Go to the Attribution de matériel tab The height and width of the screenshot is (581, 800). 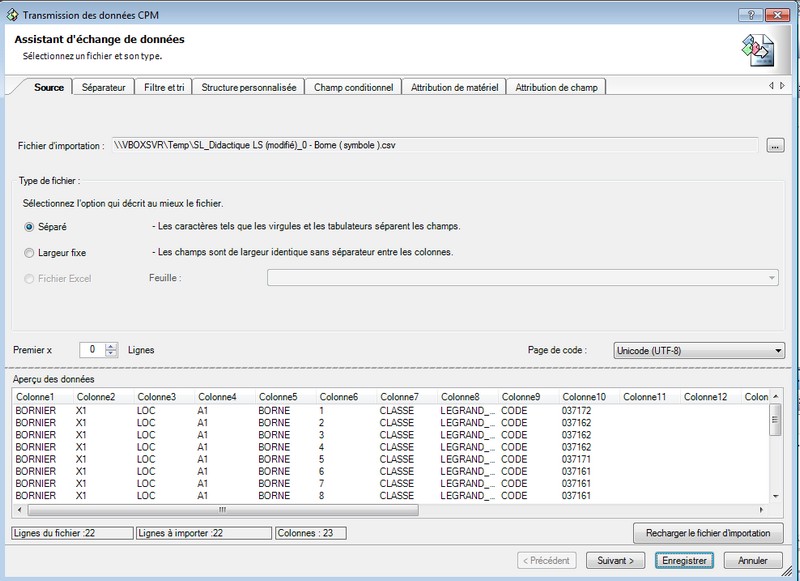tap(454, 88)
